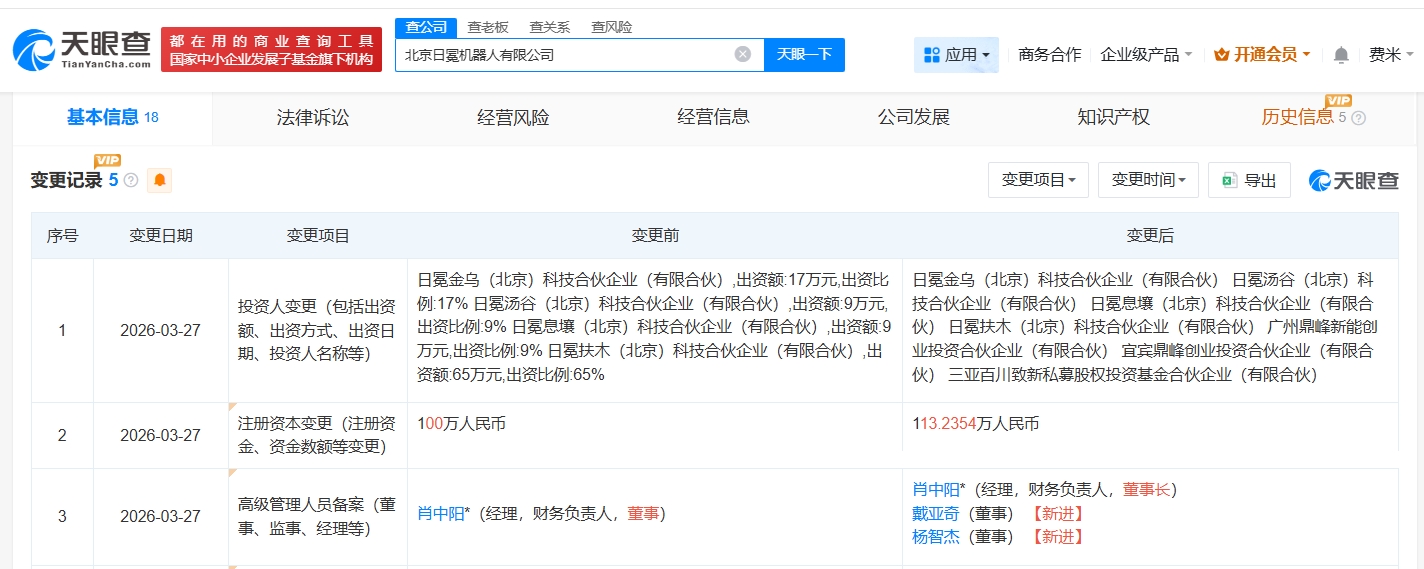This screenshot has width=1424, height=569.
Task: Open notifications via the header bell icon
Action: 1341,55
